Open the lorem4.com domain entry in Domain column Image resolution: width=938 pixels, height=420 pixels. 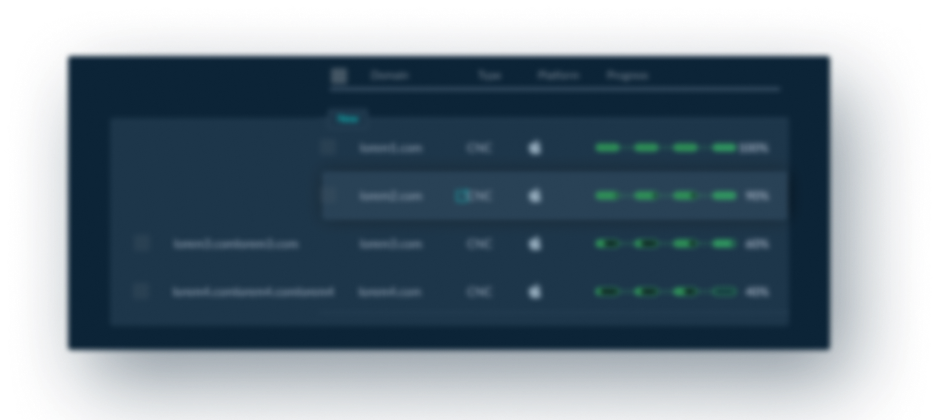(391, 291)
